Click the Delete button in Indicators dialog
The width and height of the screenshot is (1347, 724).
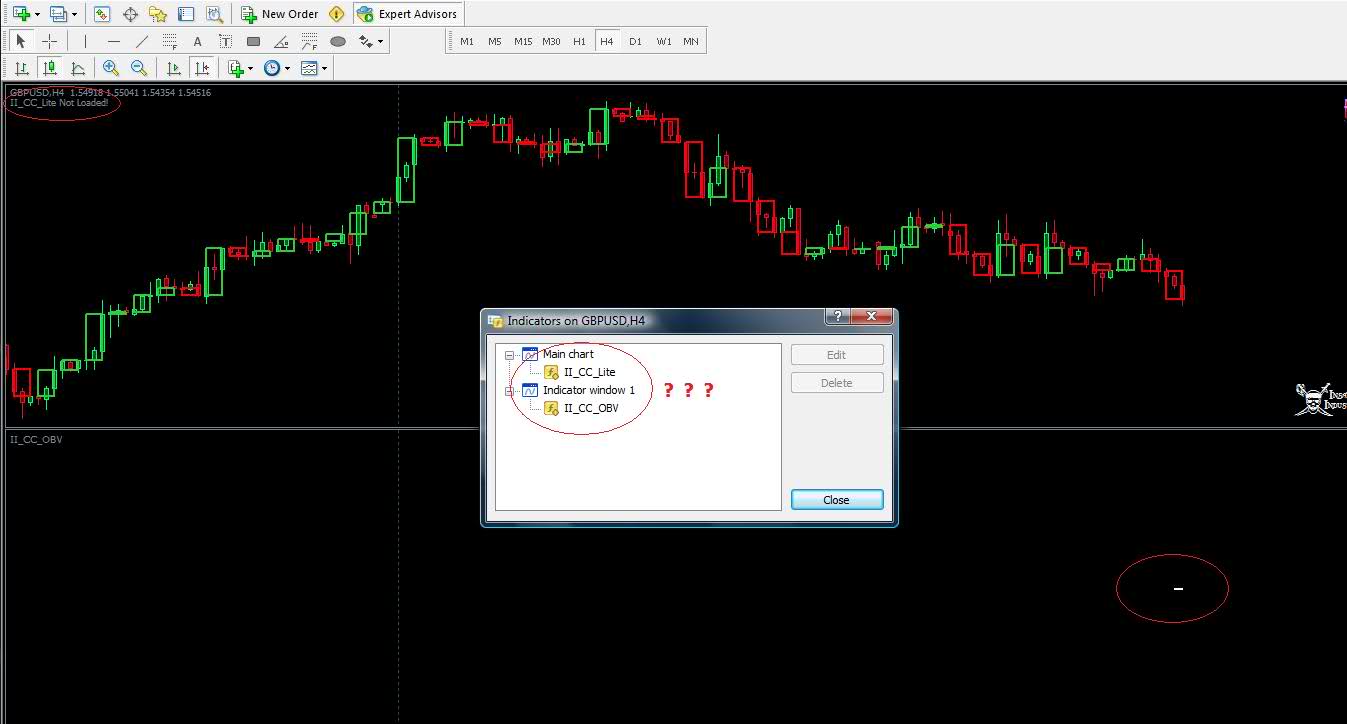837,383
